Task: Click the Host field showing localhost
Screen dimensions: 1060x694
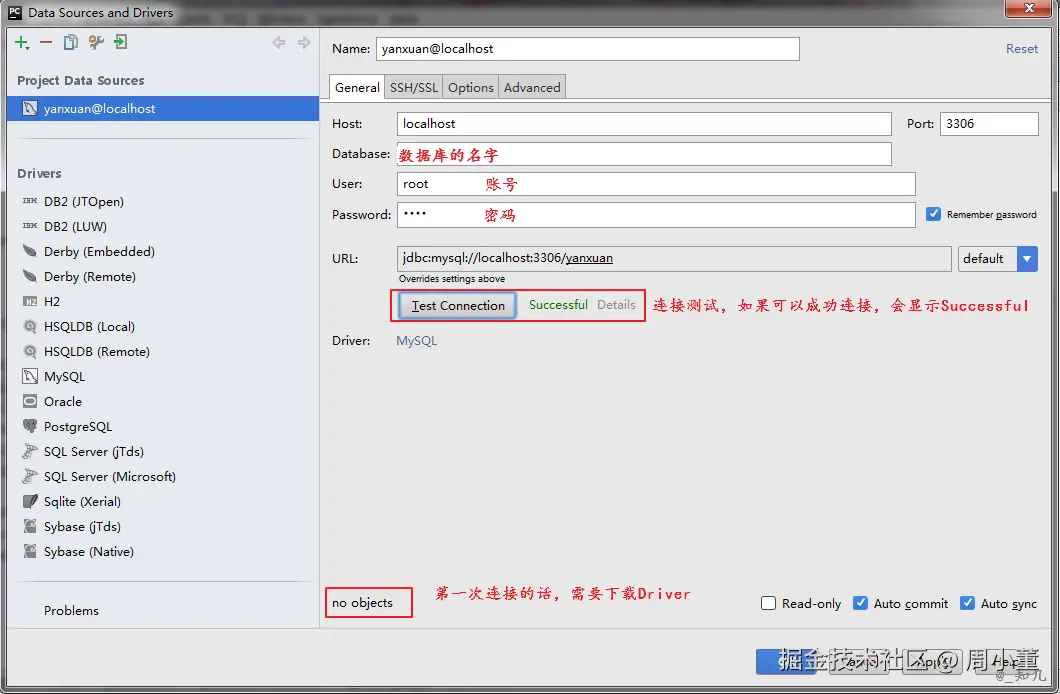Action: click(x=644, y=124)
